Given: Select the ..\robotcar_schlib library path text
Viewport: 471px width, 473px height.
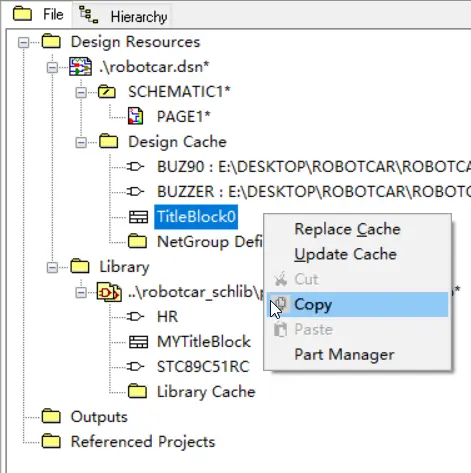Looking at the screenshot, I should click(x=196, y=292).
